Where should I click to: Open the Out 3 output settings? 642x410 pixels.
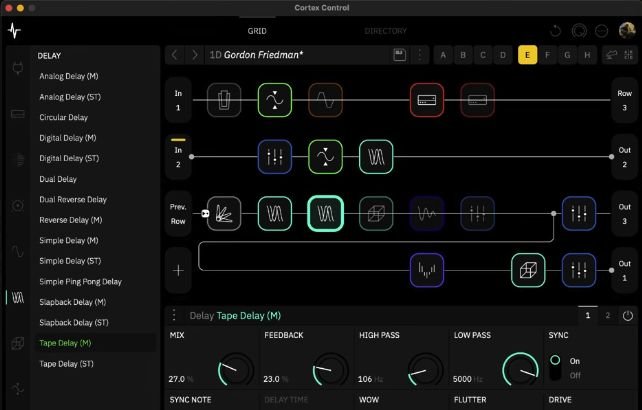pyautogui.click(x=624, y=213)
